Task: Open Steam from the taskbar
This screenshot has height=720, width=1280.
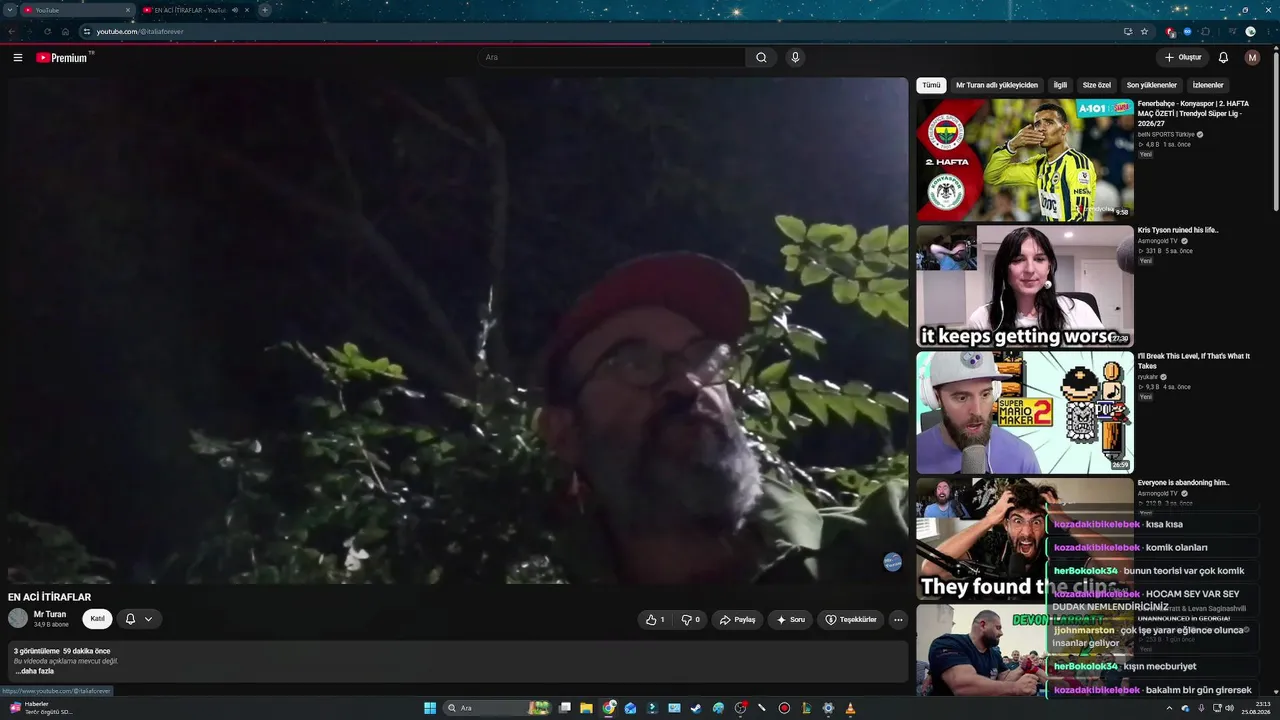Action: click(x=696, y=708)
